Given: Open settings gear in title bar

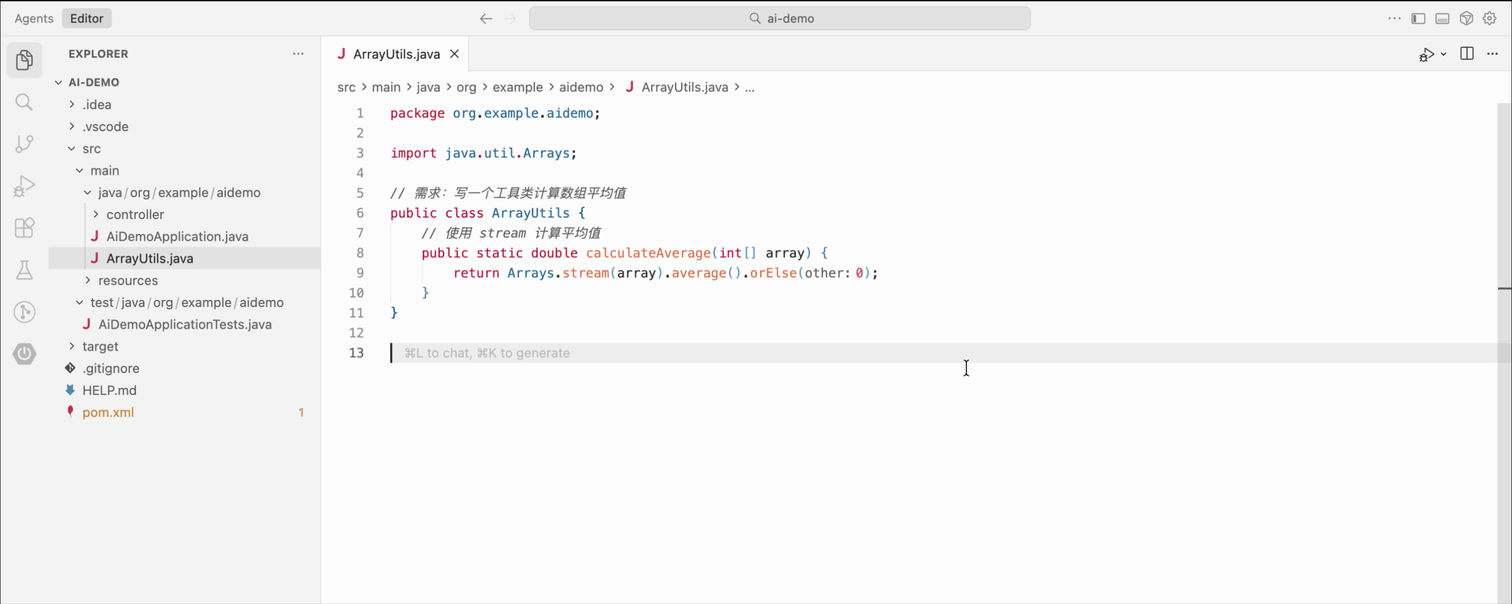Looking at the screenshot, I should pyautogui.click(x=1489, y=18).
